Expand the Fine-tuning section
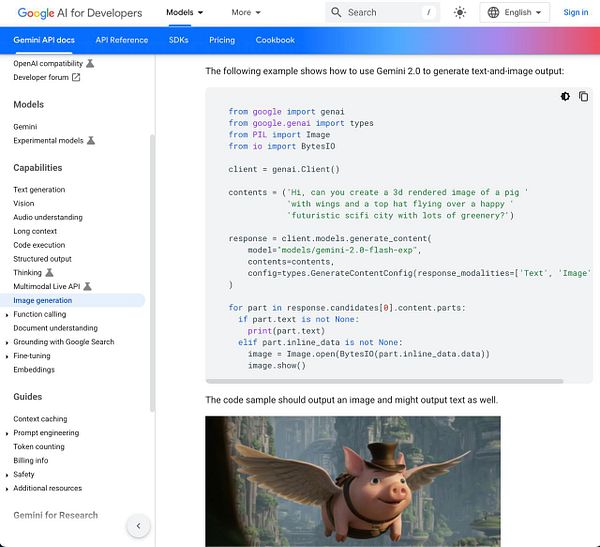Image resolution: width=600 pixels, height=547 pixels. 7,356
